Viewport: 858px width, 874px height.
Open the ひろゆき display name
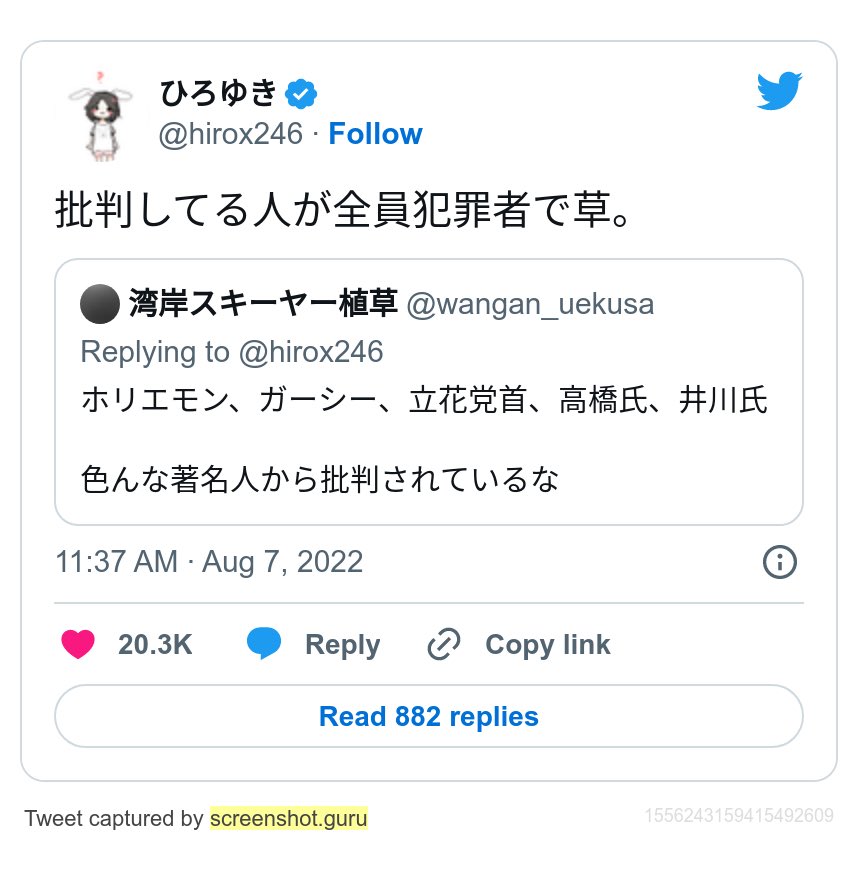pos(218,93)
